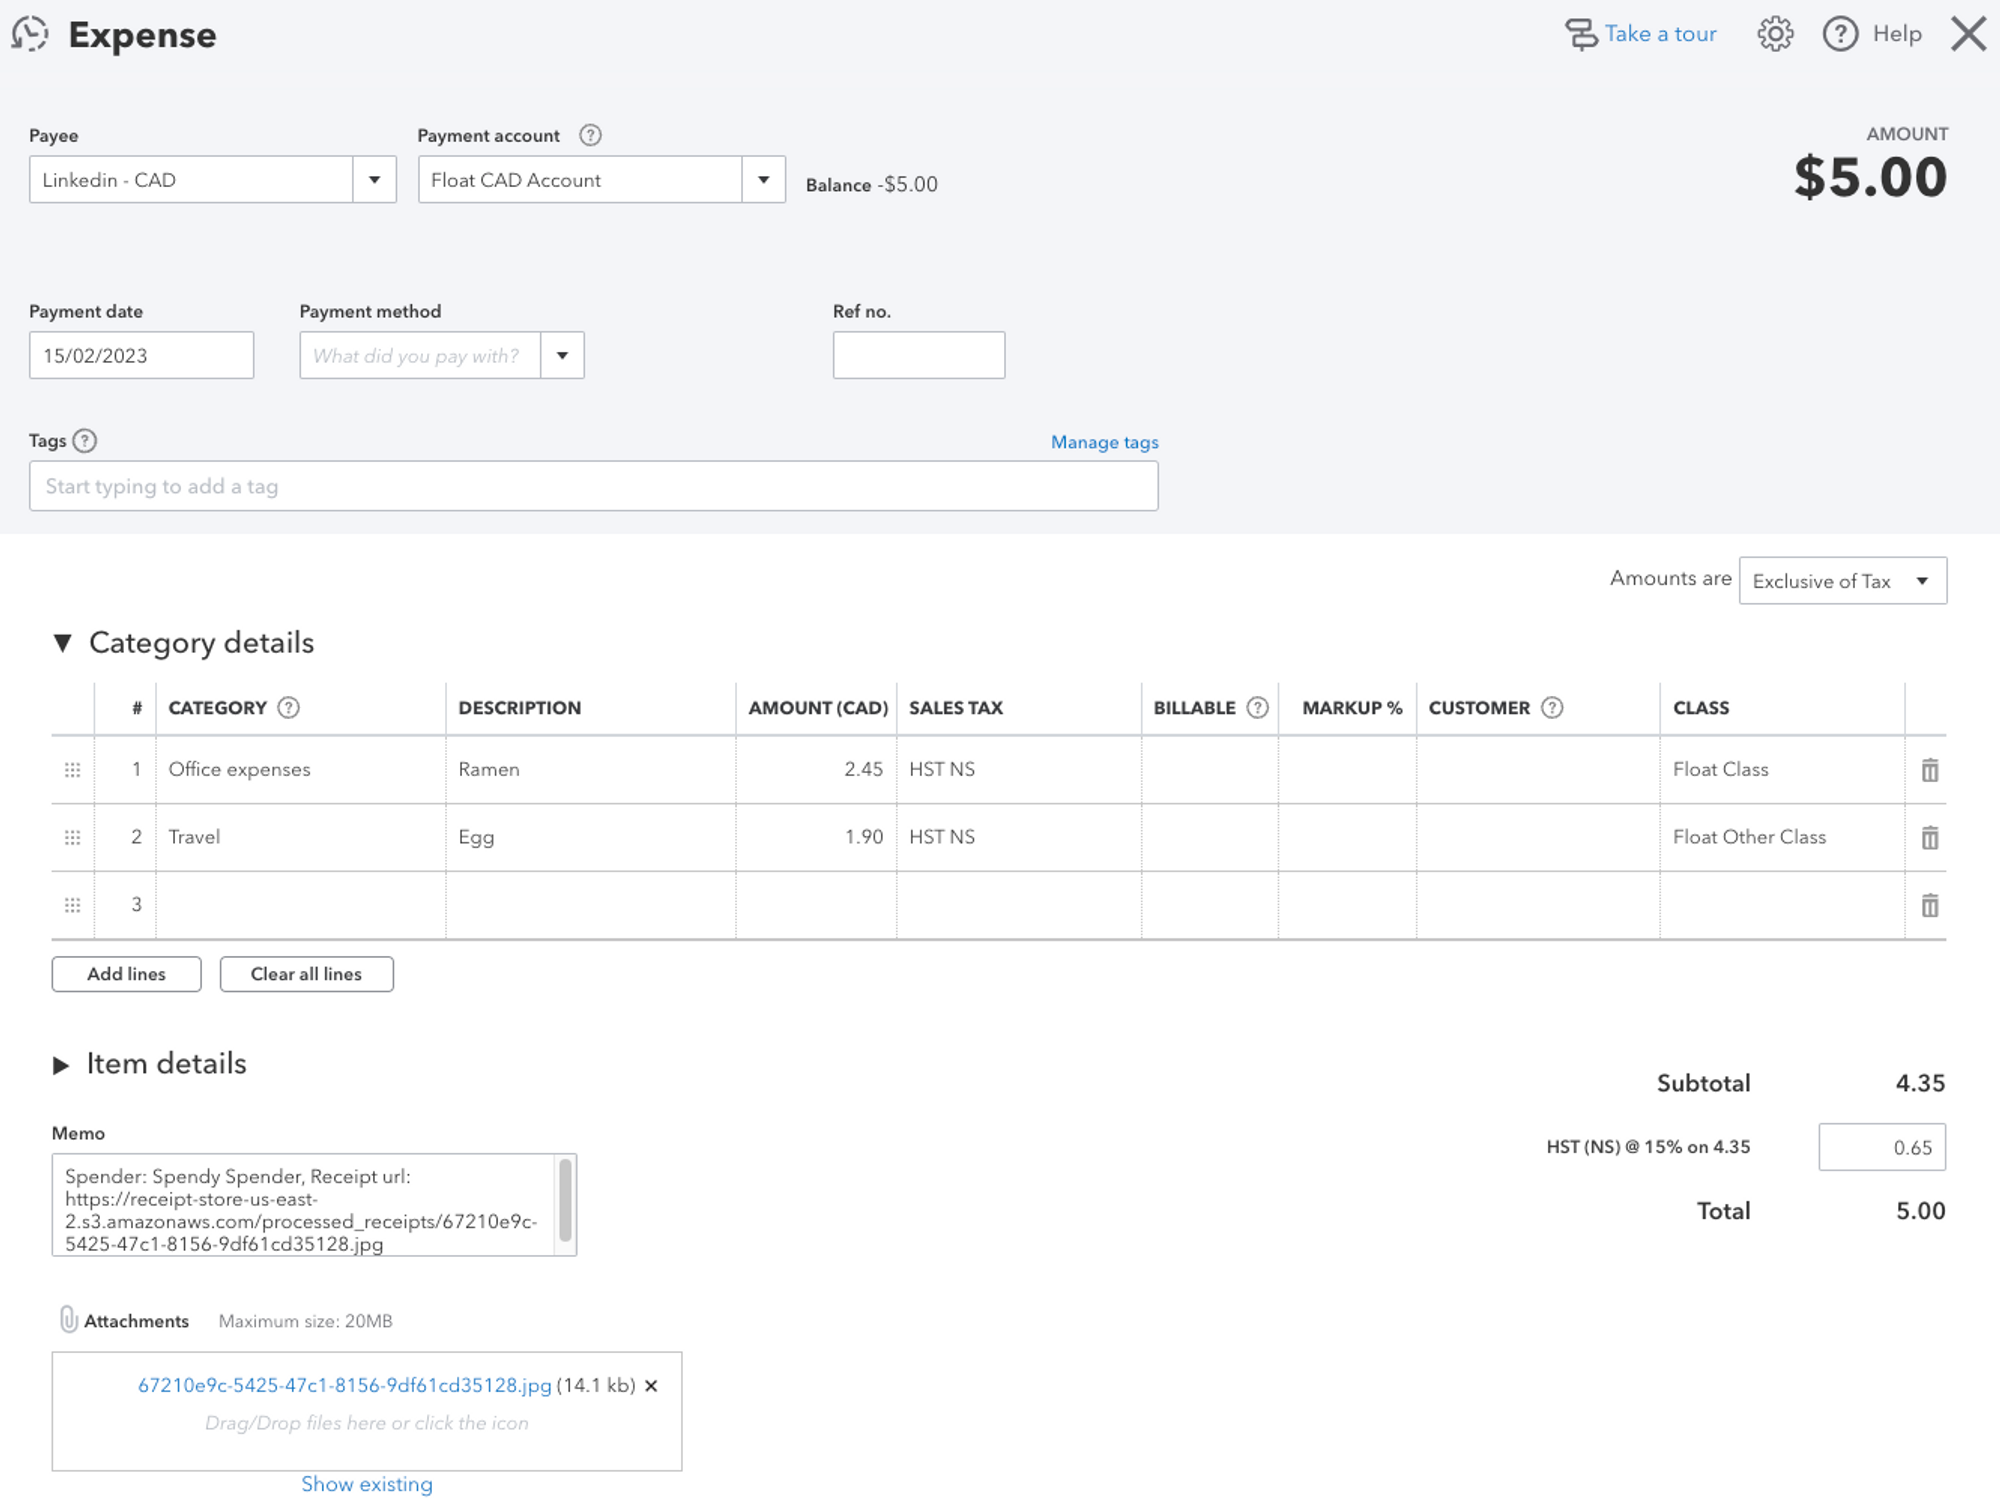Expand the Item details section
Viewport: 2000px width, 1507px height.
click(x=61, y=1065)
